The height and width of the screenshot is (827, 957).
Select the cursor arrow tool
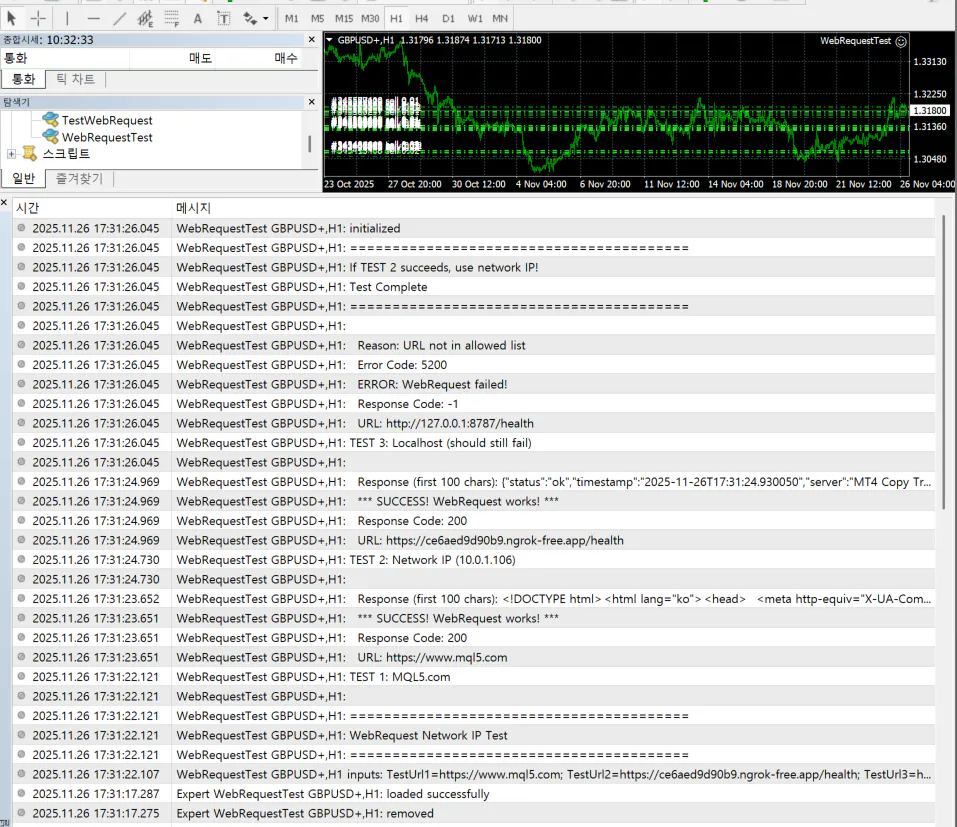[13, 18]
